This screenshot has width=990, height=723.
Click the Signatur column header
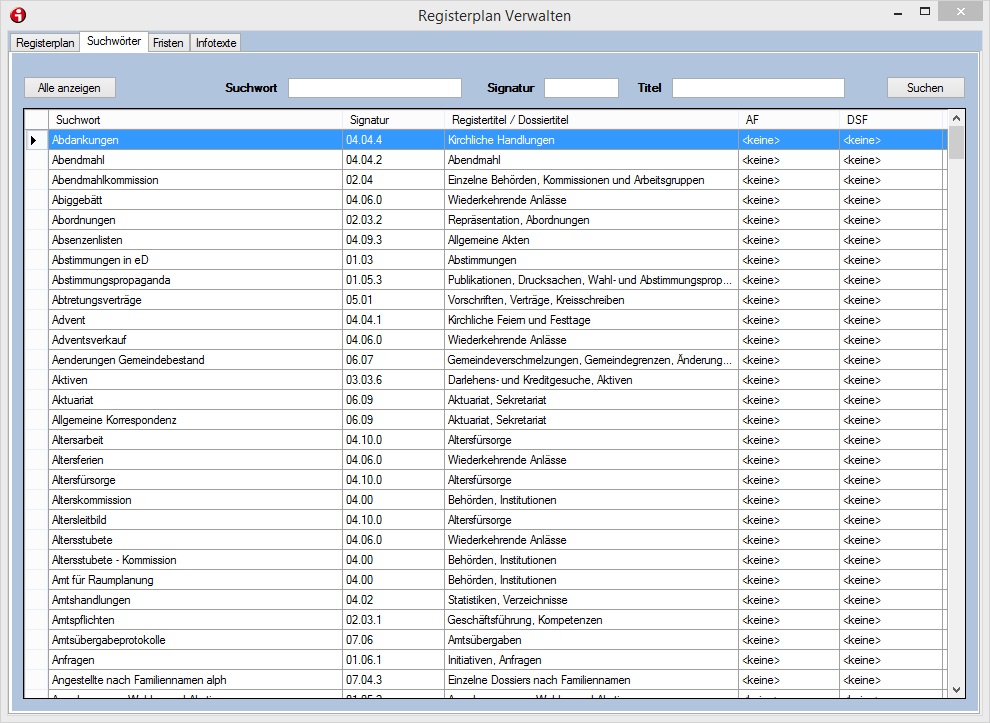coord(393,120)
